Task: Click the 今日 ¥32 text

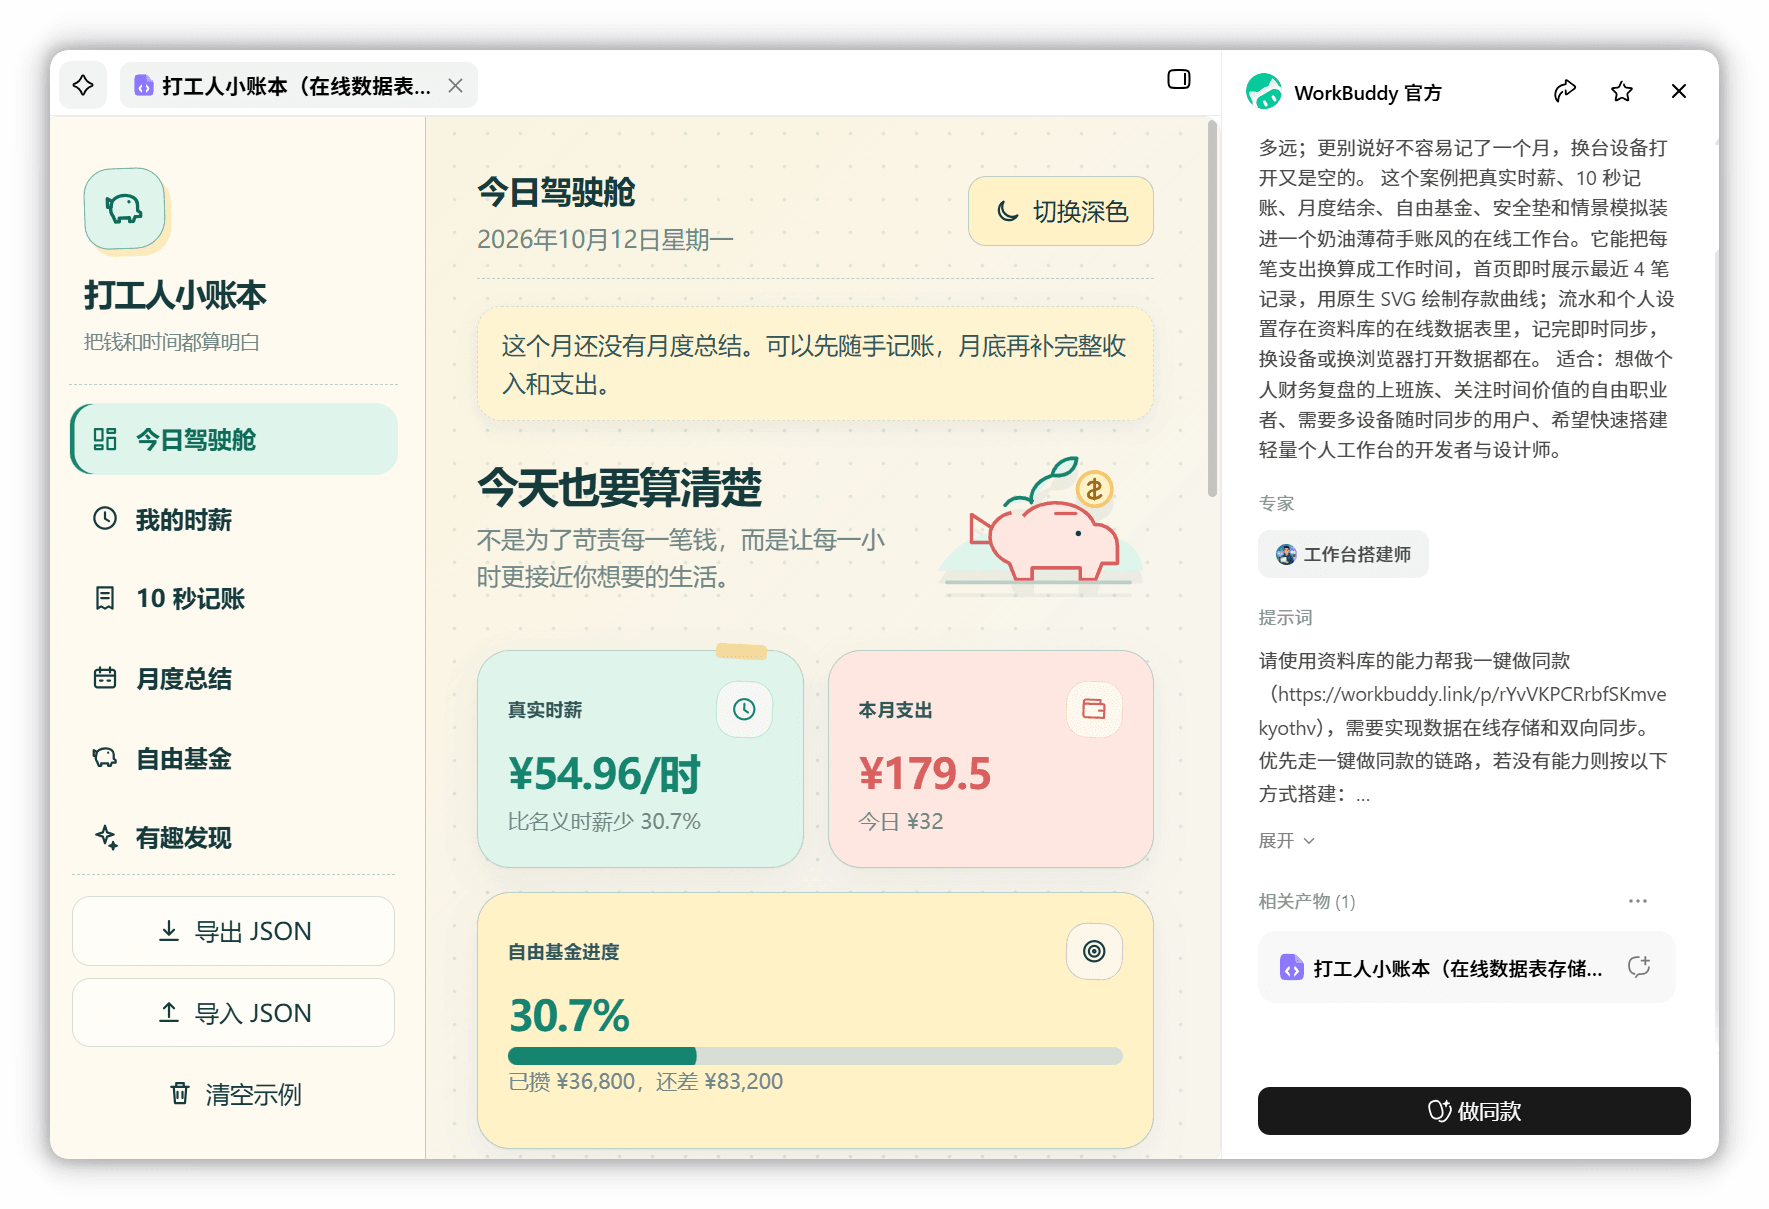Action: point(900,821)
